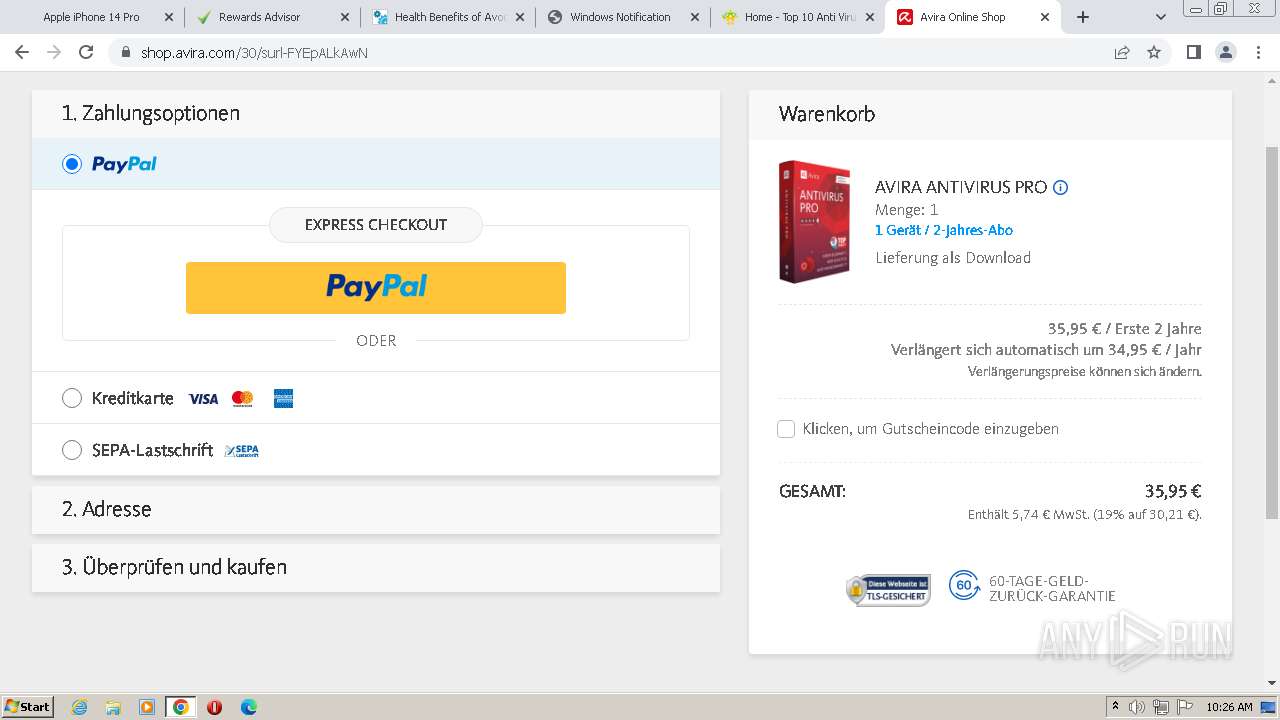Click the Chrome taskbar icon
Screen dimensions: 1280x720
click(181, 707)
